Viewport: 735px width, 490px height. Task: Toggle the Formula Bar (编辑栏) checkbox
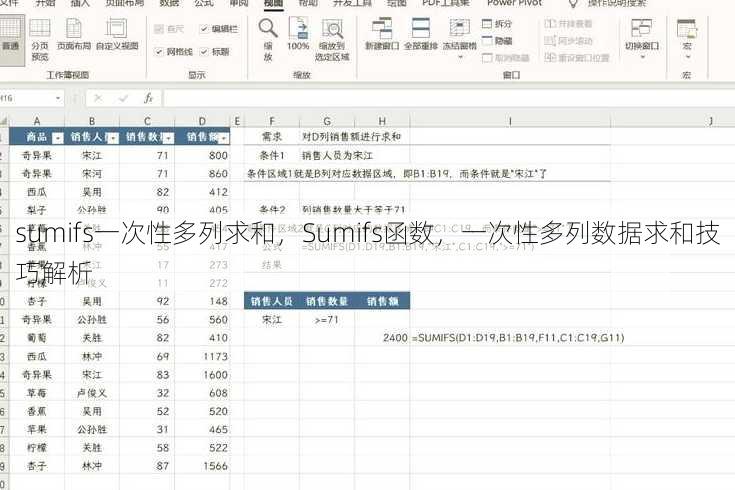(x=204, y=29)
